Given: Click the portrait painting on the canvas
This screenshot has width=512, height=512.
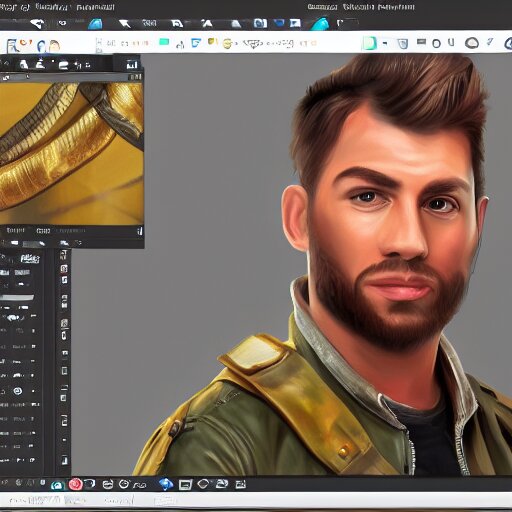Looking at the screenshot, I should pyautogui.click(x=322, y=264).
